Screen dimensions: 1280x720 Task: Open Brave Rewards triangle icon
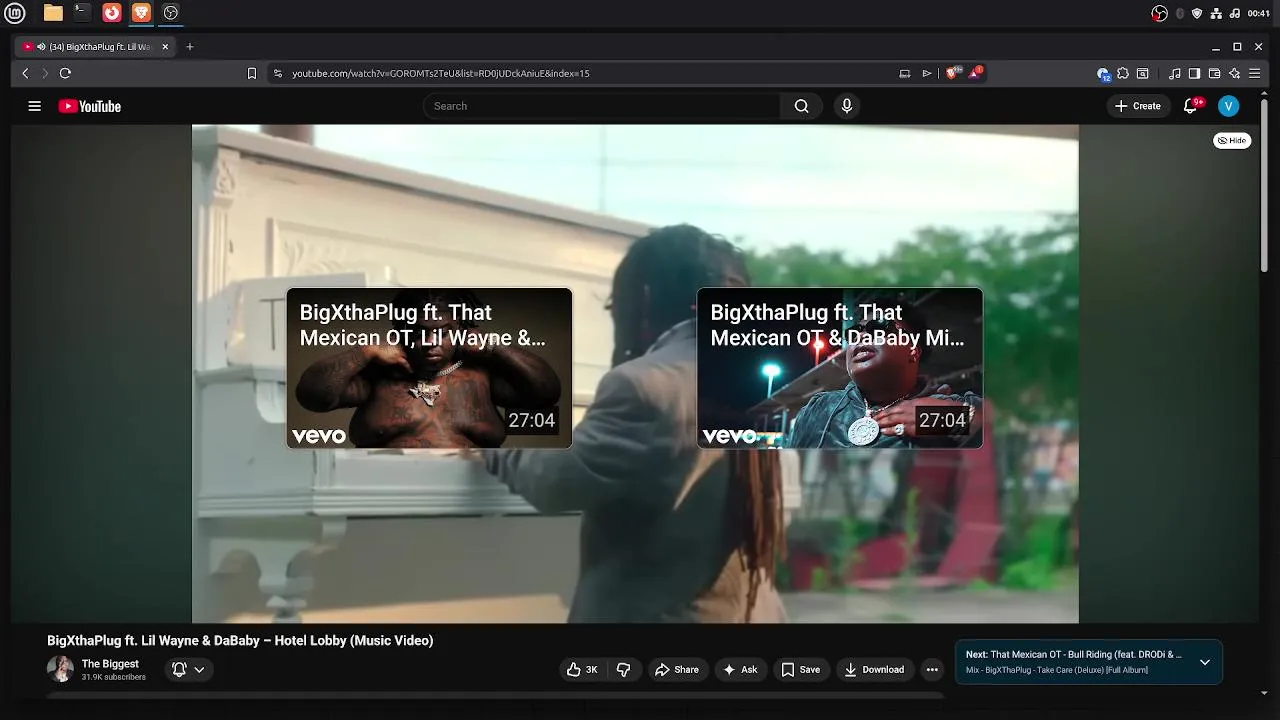tap(975, 73)
